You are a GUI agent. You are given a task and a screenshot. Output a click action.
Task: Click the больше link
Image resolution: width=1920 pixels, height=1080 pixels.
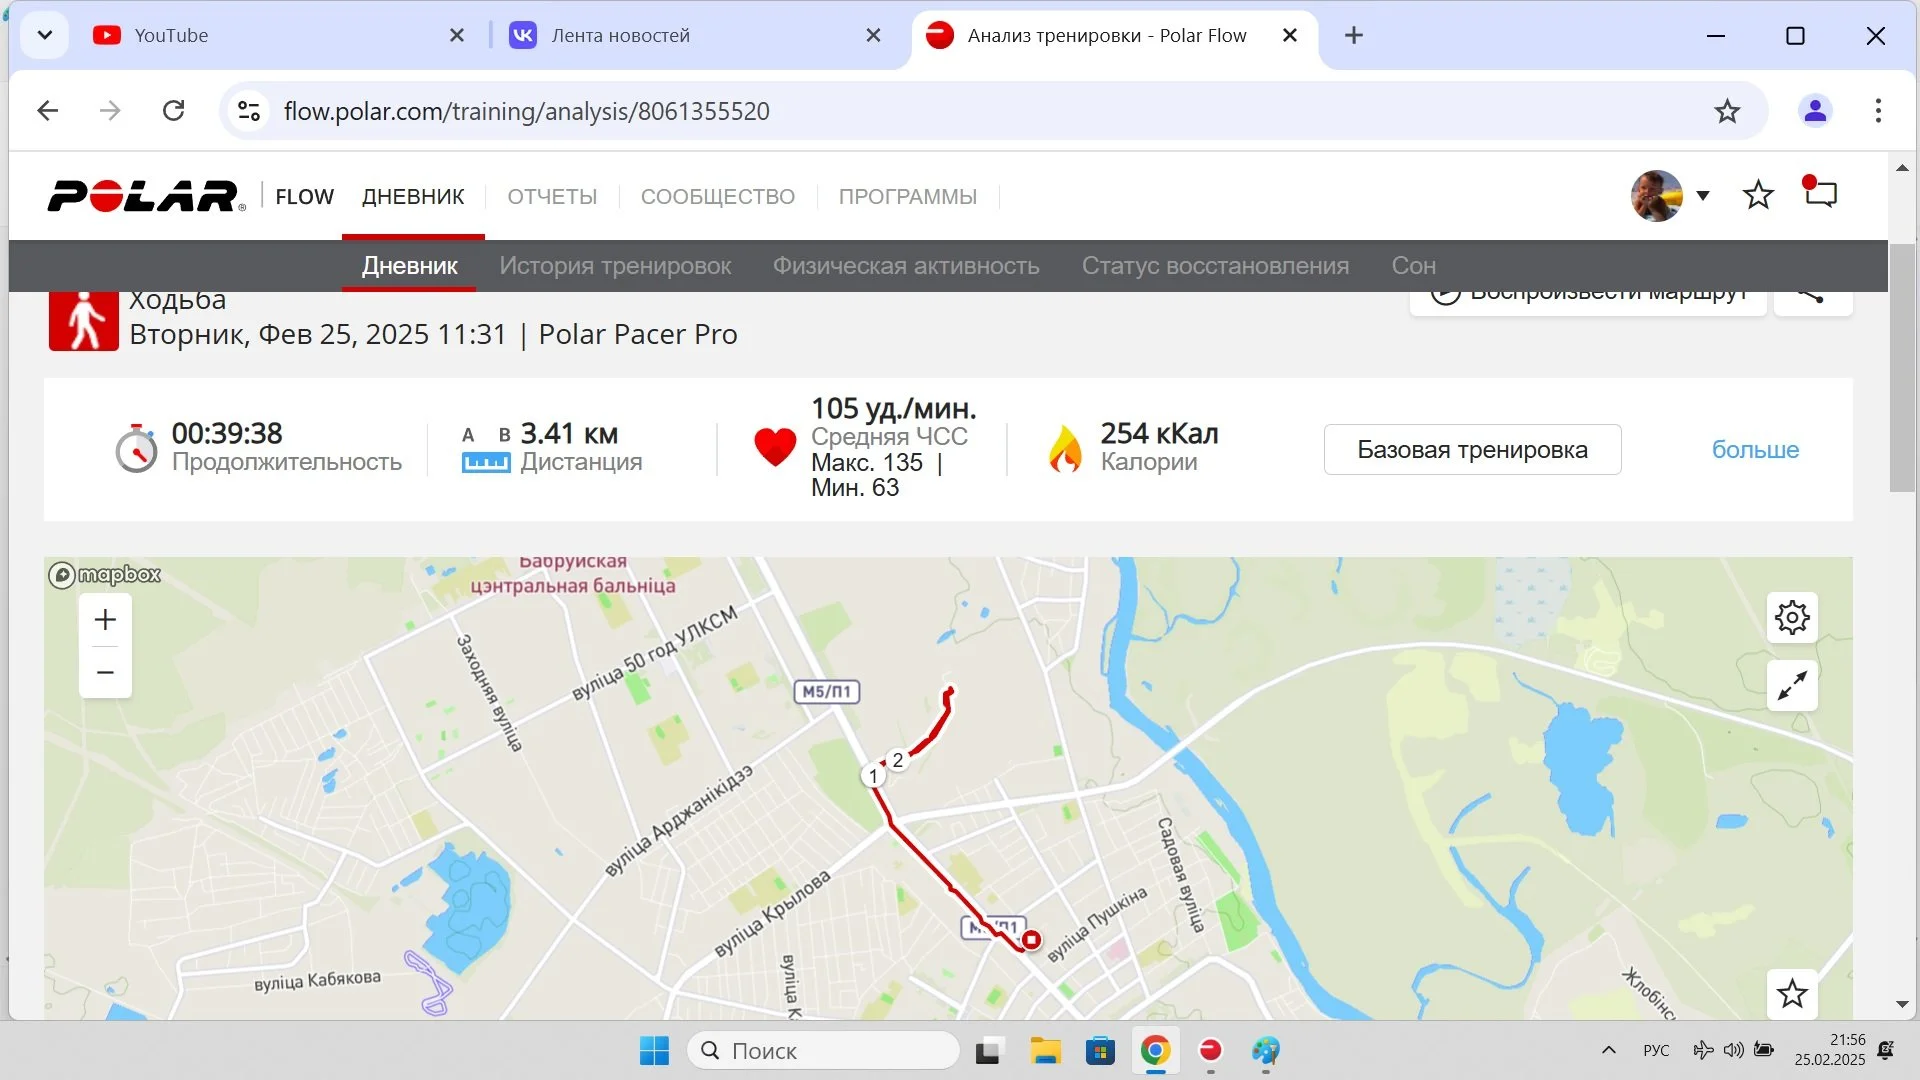click(1755, 450)
